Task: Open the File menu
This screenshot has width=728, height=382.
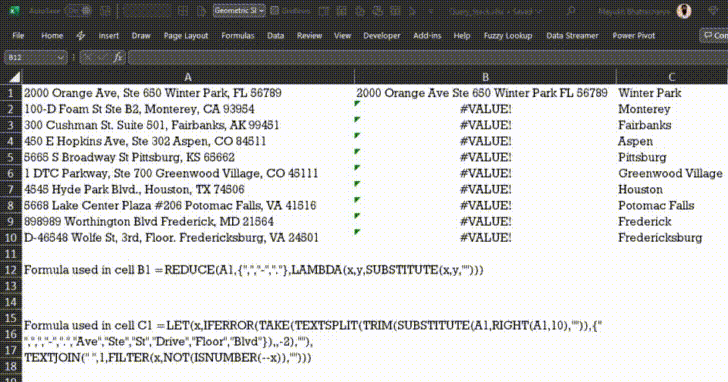Action: 18,36
